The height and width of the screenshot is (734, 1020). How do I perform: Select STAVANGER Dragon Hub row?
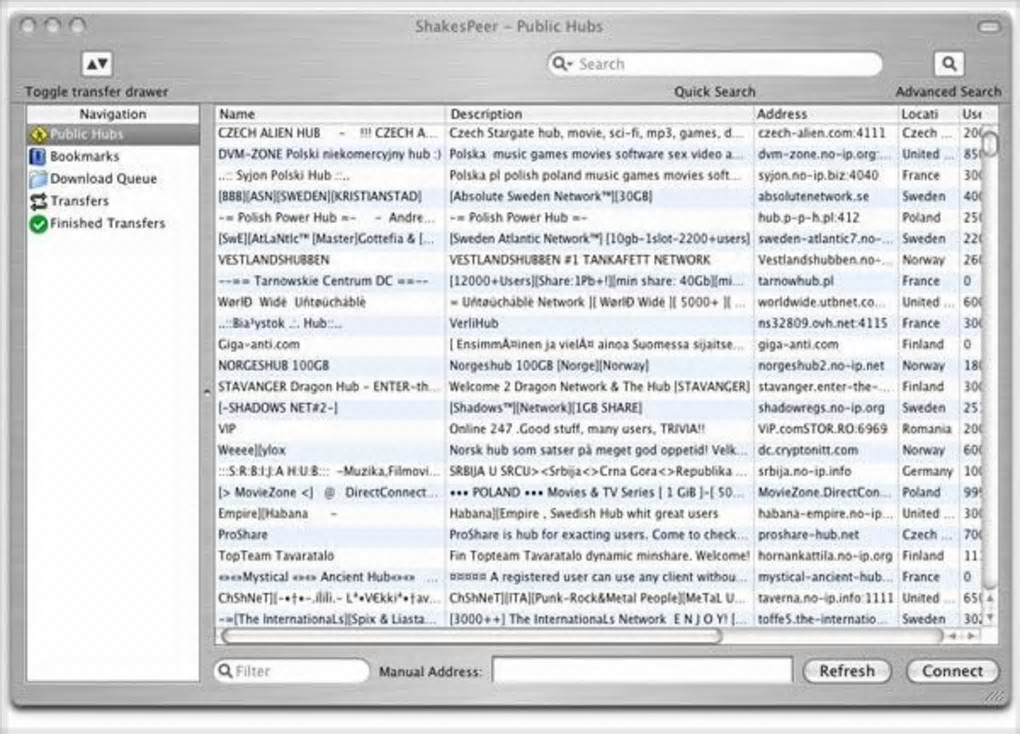[x=598, y=387]
